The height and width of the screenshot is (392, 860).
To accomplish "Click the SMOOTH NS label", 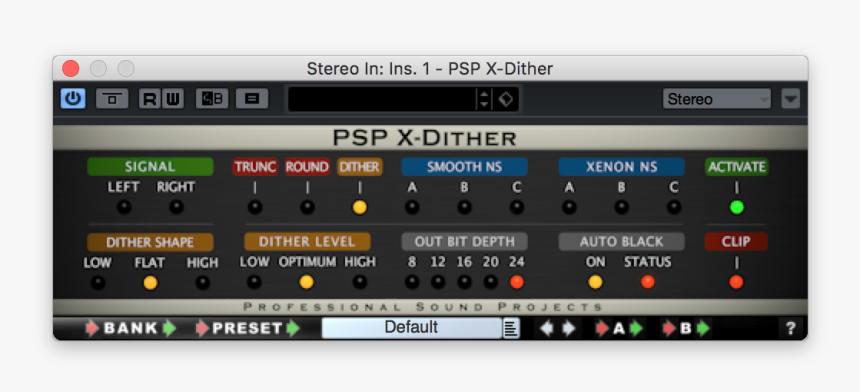I will pyautogui.click(x=465, y=167).
